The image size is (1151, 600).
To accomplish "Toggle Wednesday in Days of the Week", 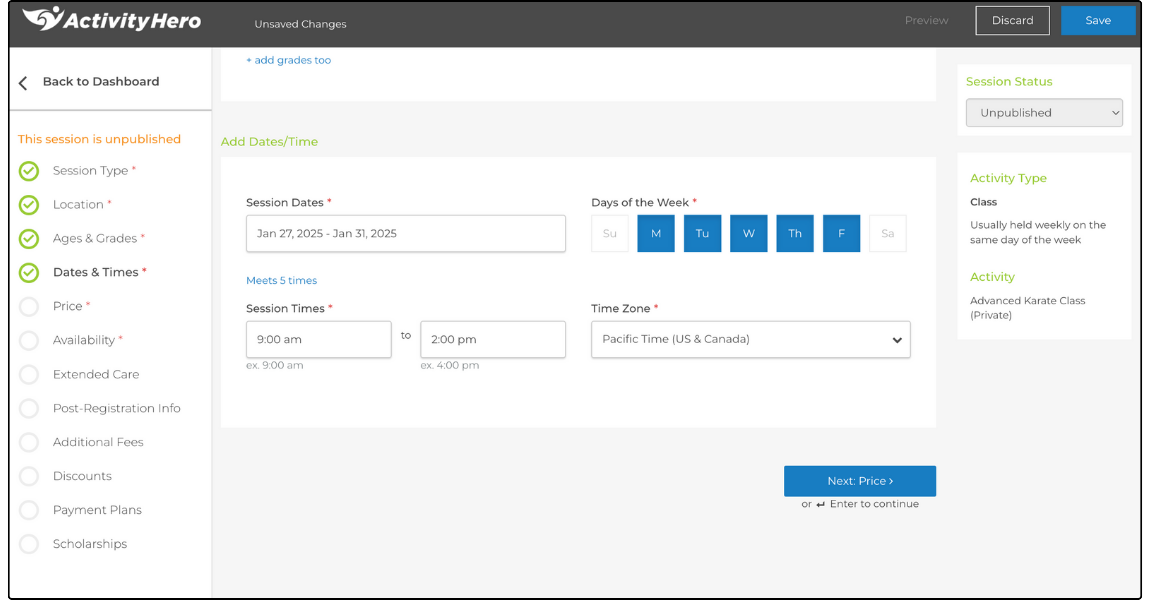I will pos(749,234).
